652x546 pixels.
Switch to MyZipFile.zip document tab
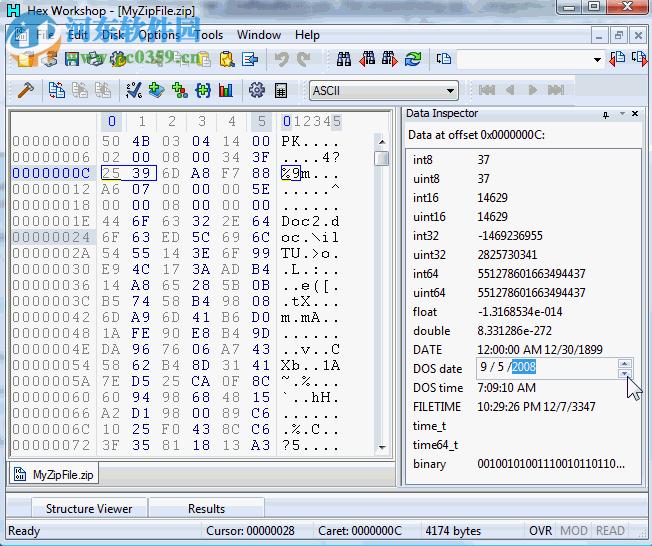coord(54,474)
